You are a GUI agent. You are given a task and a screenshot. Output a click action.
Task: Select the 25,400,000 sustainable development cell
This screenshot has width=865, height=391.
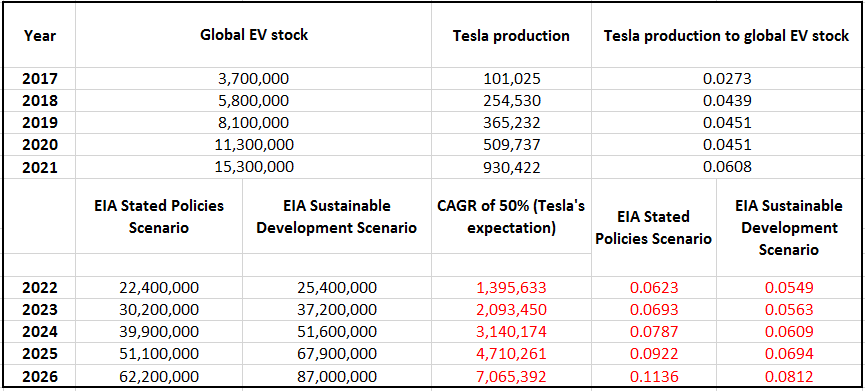pos(337,287)
